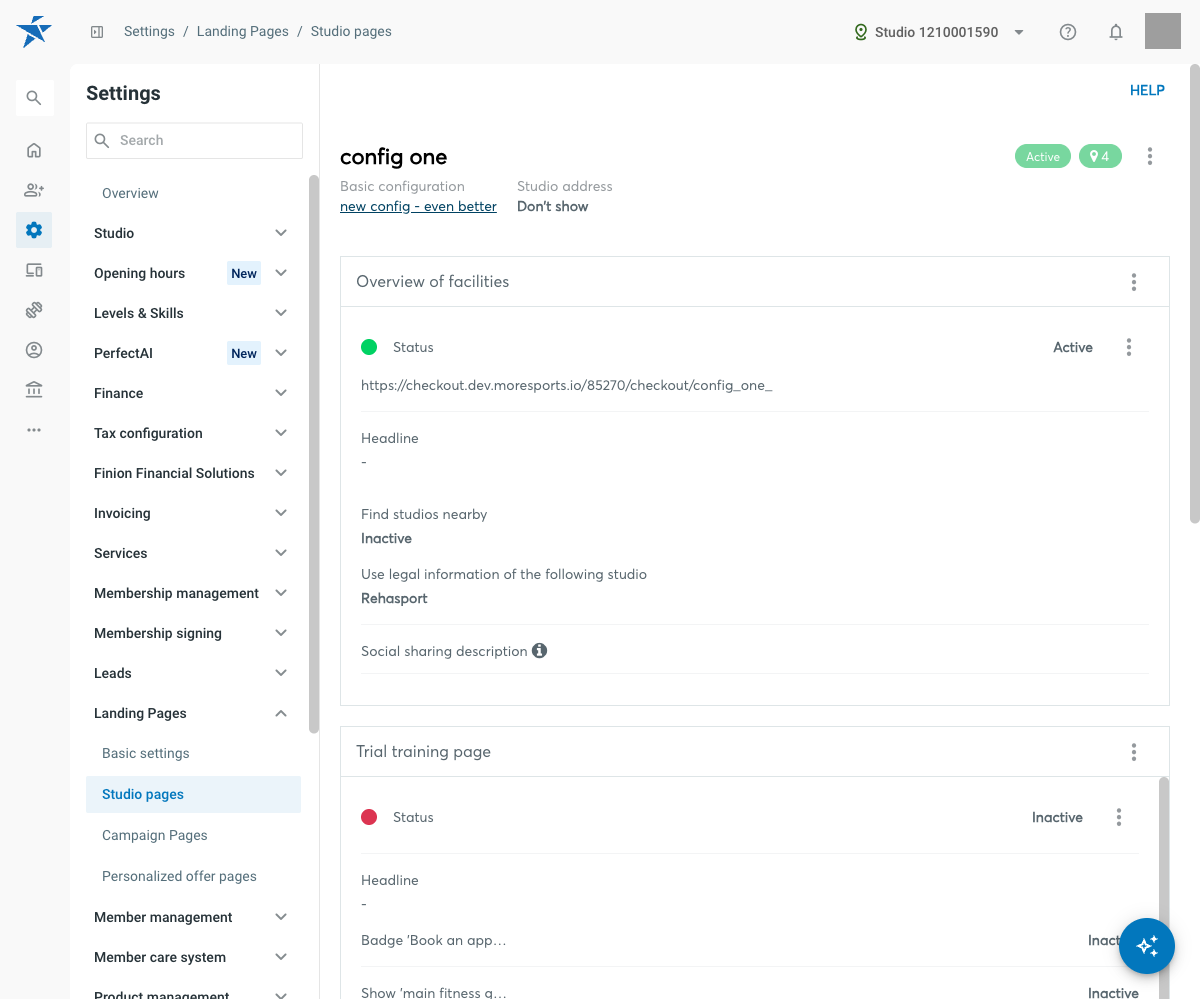Image resolution: width=1200 pixels, height=999 pixels.
Task: Open the add member icon in rail
Action: coord(34,190)
